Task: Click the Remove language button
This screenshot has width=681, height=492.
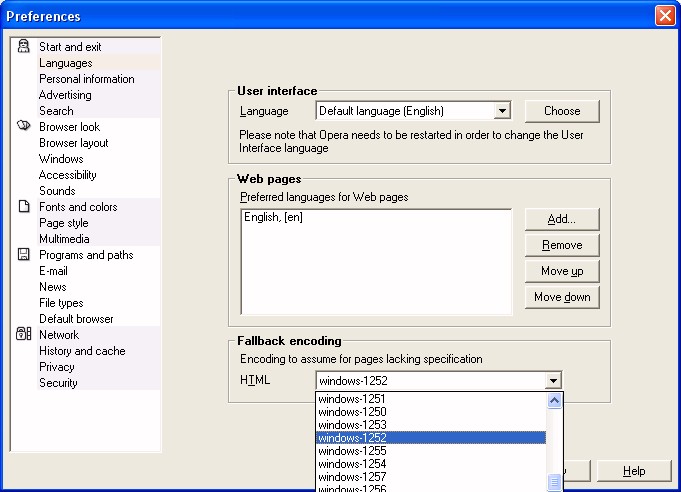Action: pos(562,245)
